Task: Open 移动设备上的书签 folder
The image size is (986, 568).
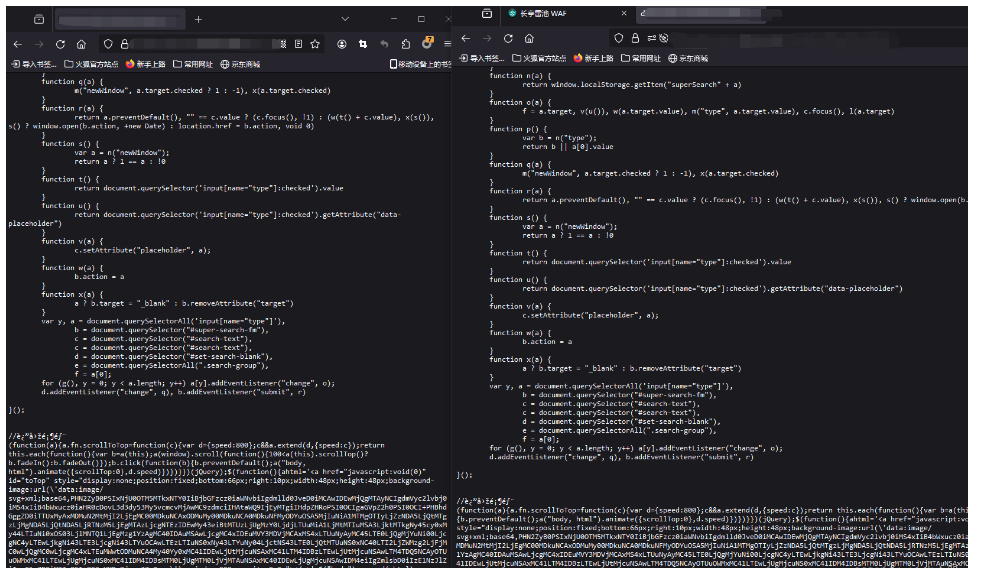Action: [421, 64]
